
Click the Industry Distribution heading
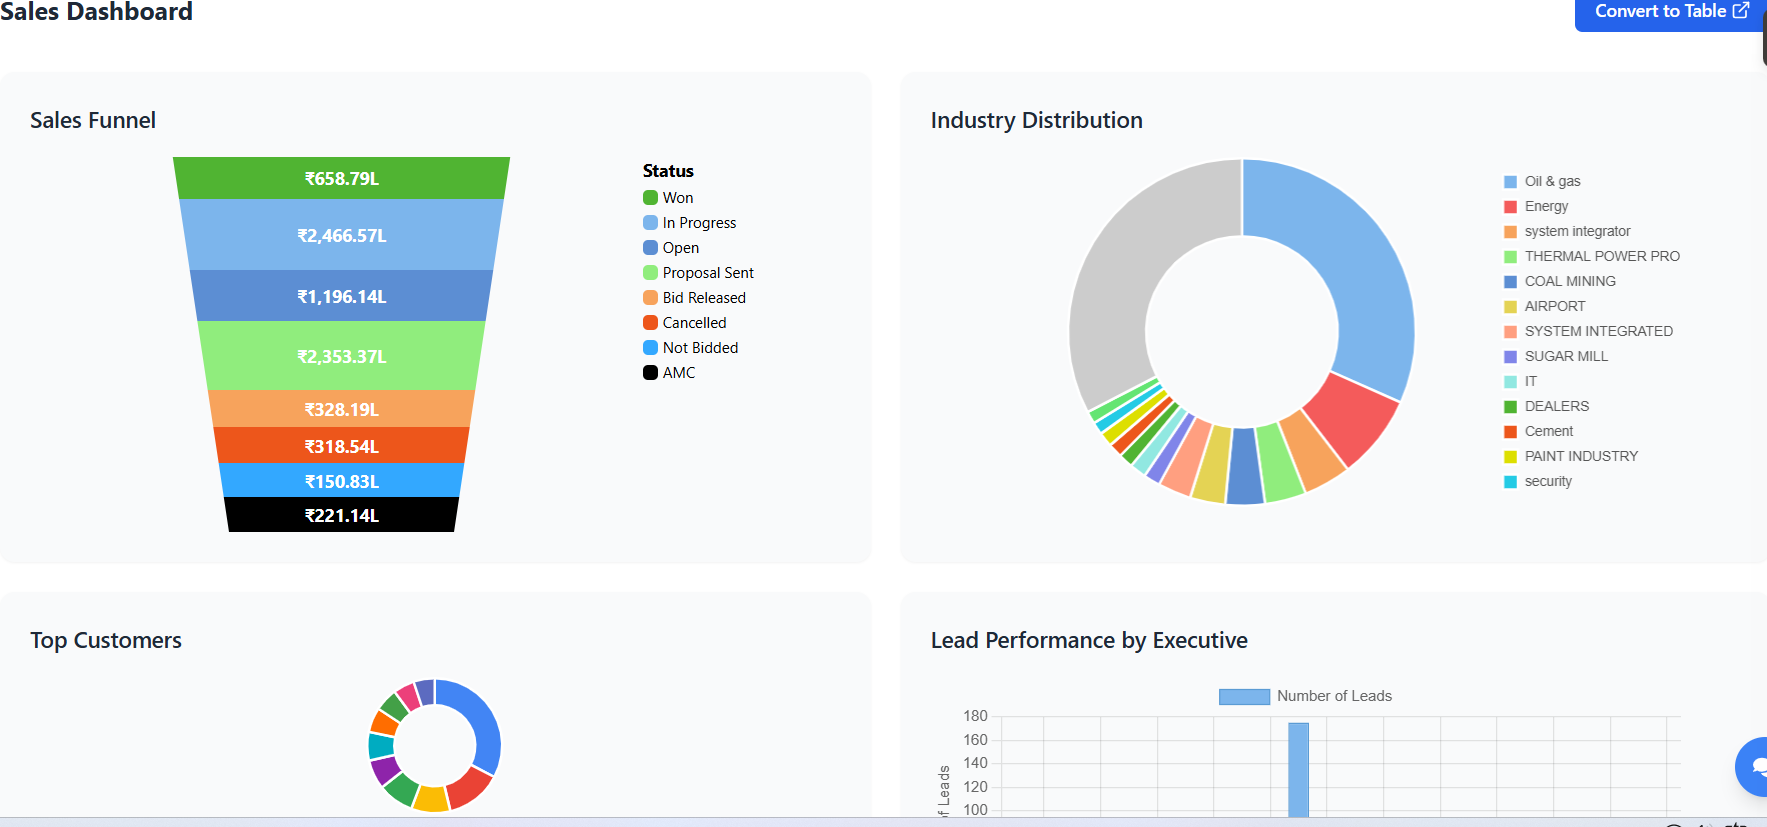tap(1036, 120)
